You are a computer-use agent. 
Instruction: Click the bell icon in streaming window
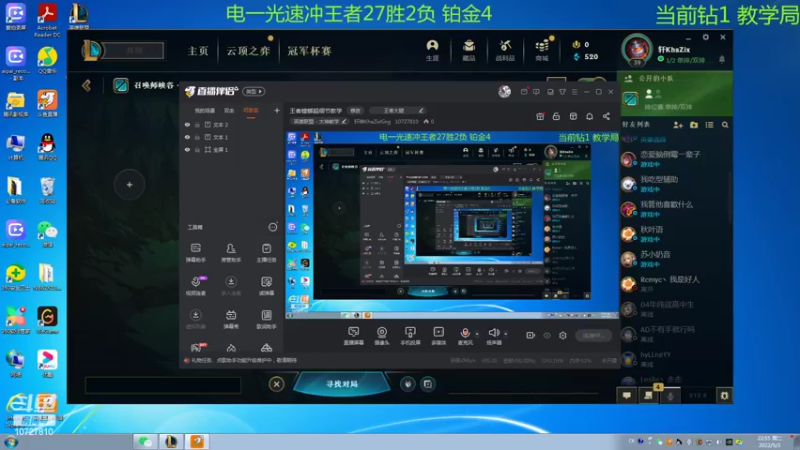point(589,116)
